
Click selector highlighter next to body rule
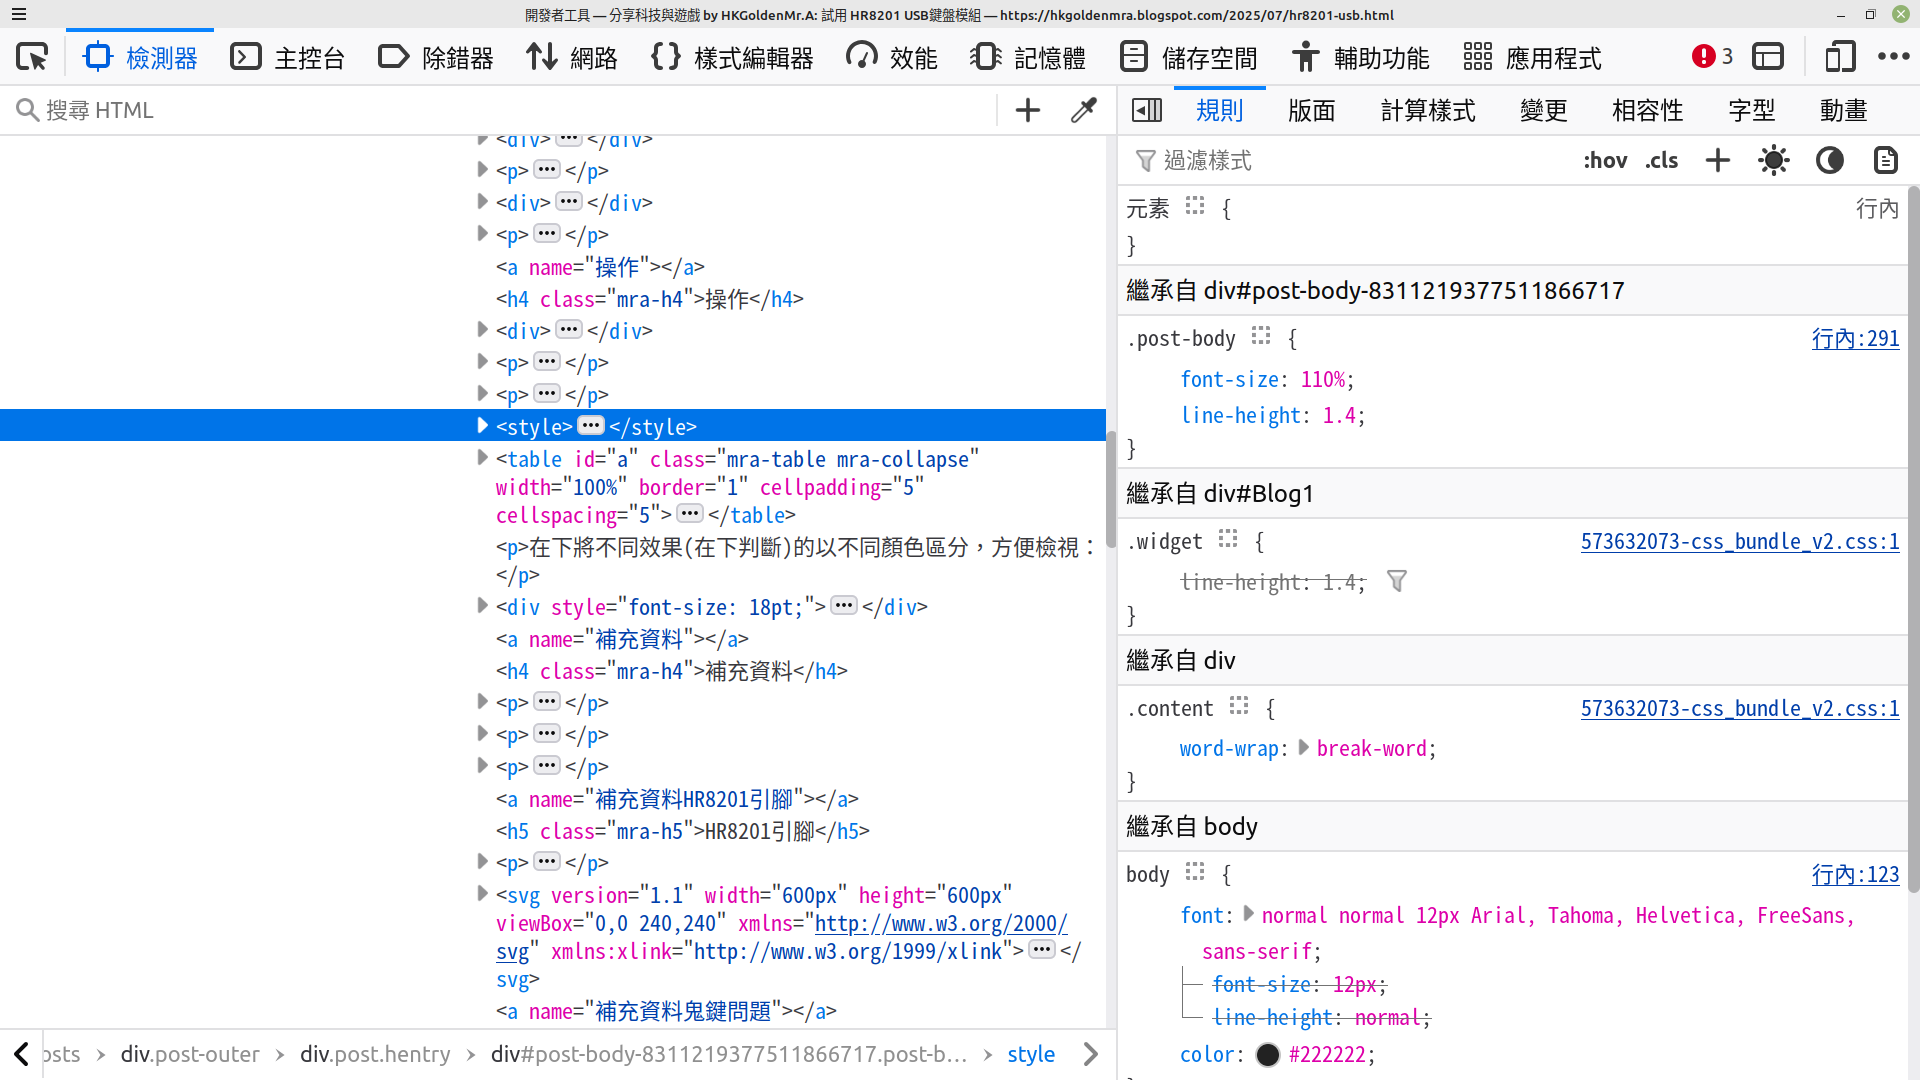coord(1195,872)
